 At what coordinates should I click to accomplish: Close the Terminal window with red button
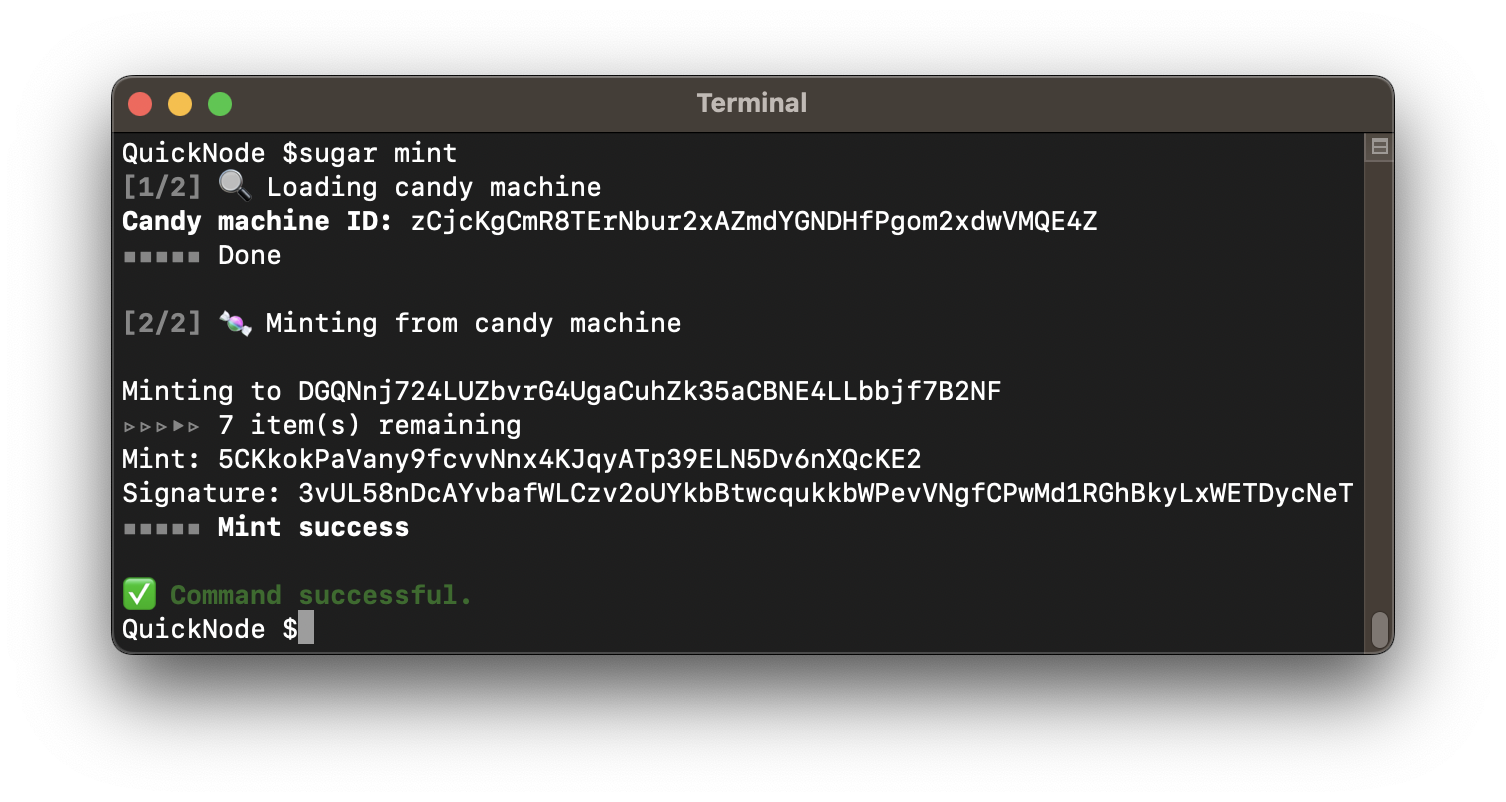140,104
